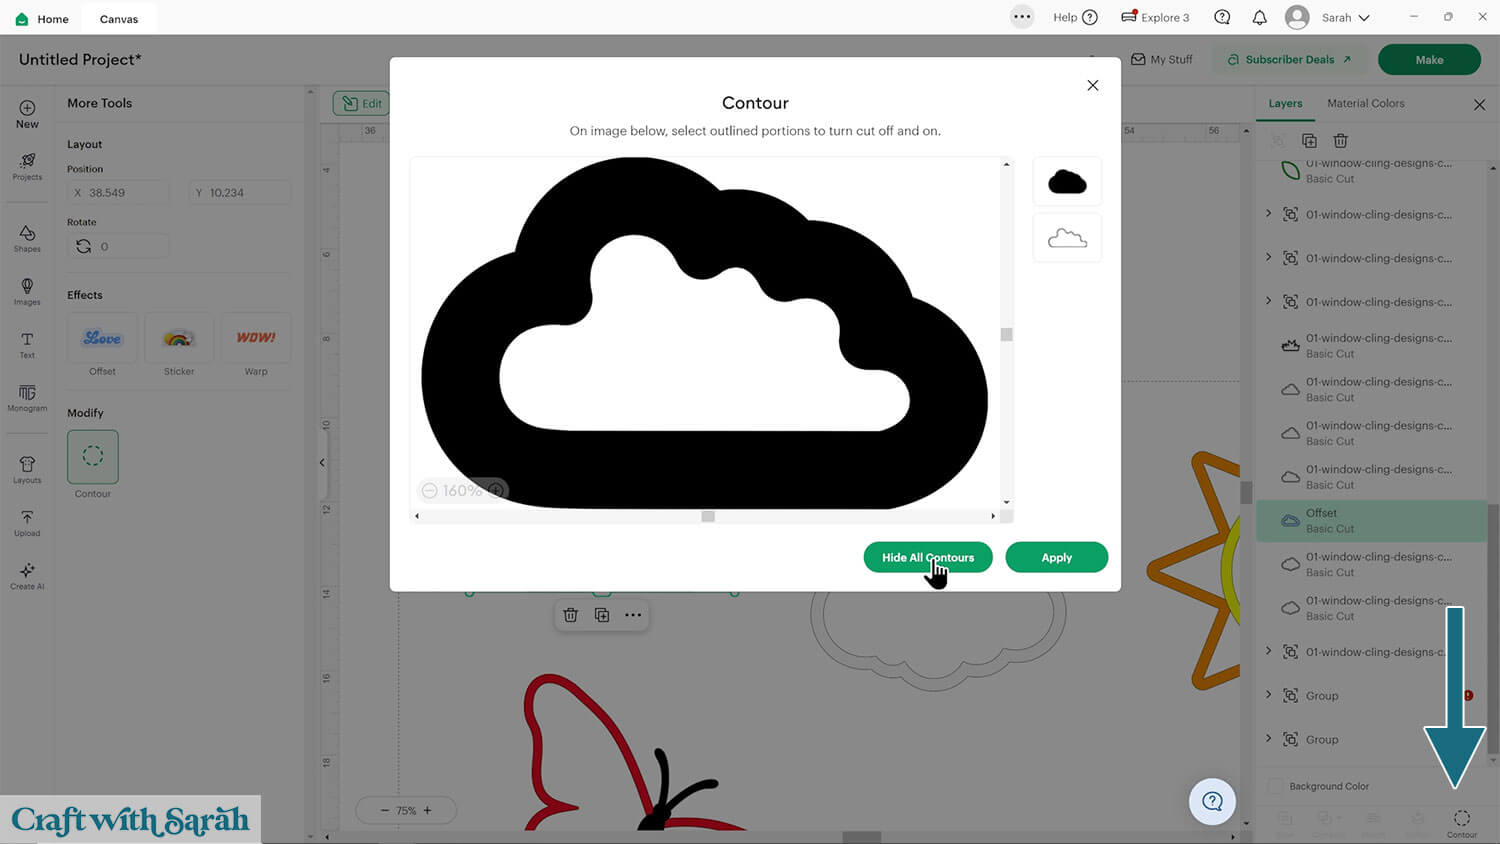Open the New project option in the sidebar

click(27, 114)
